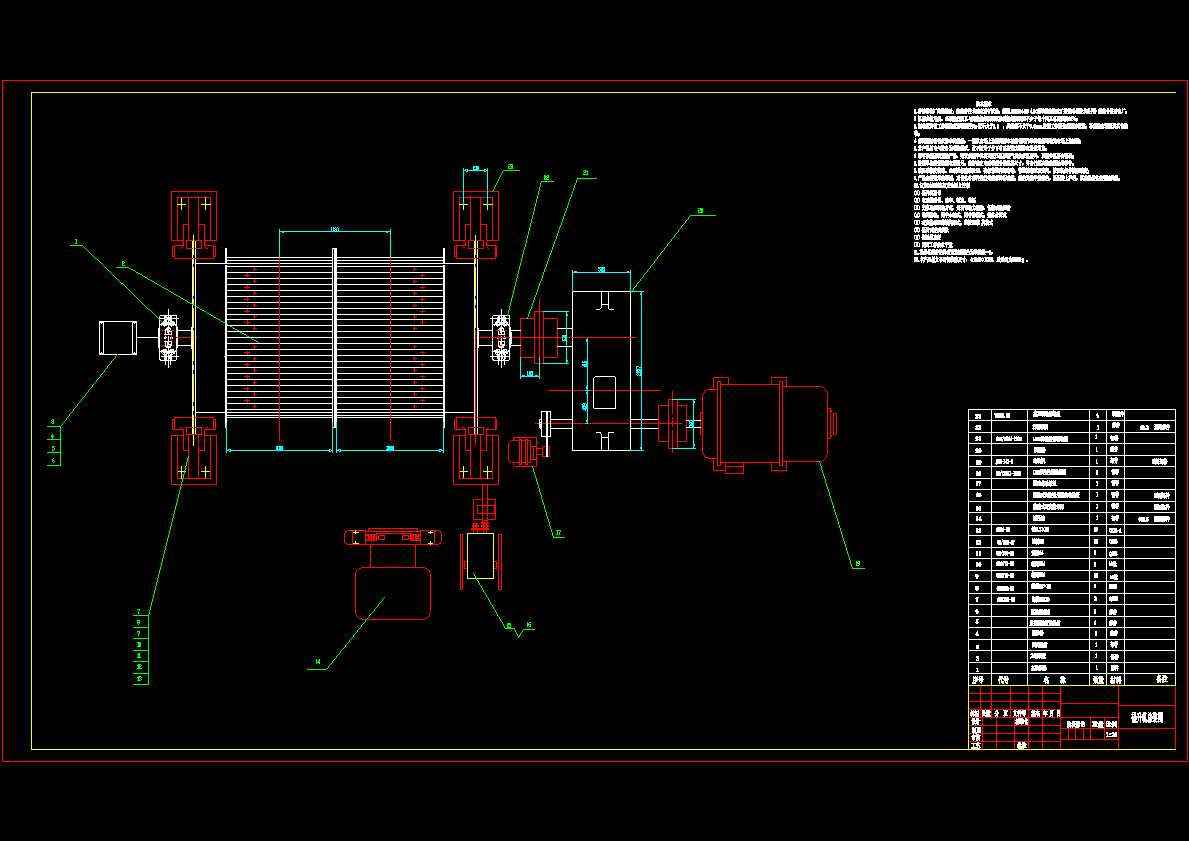
Task: Click the red coupling between gearbox and motor
Action: point(672,423)
